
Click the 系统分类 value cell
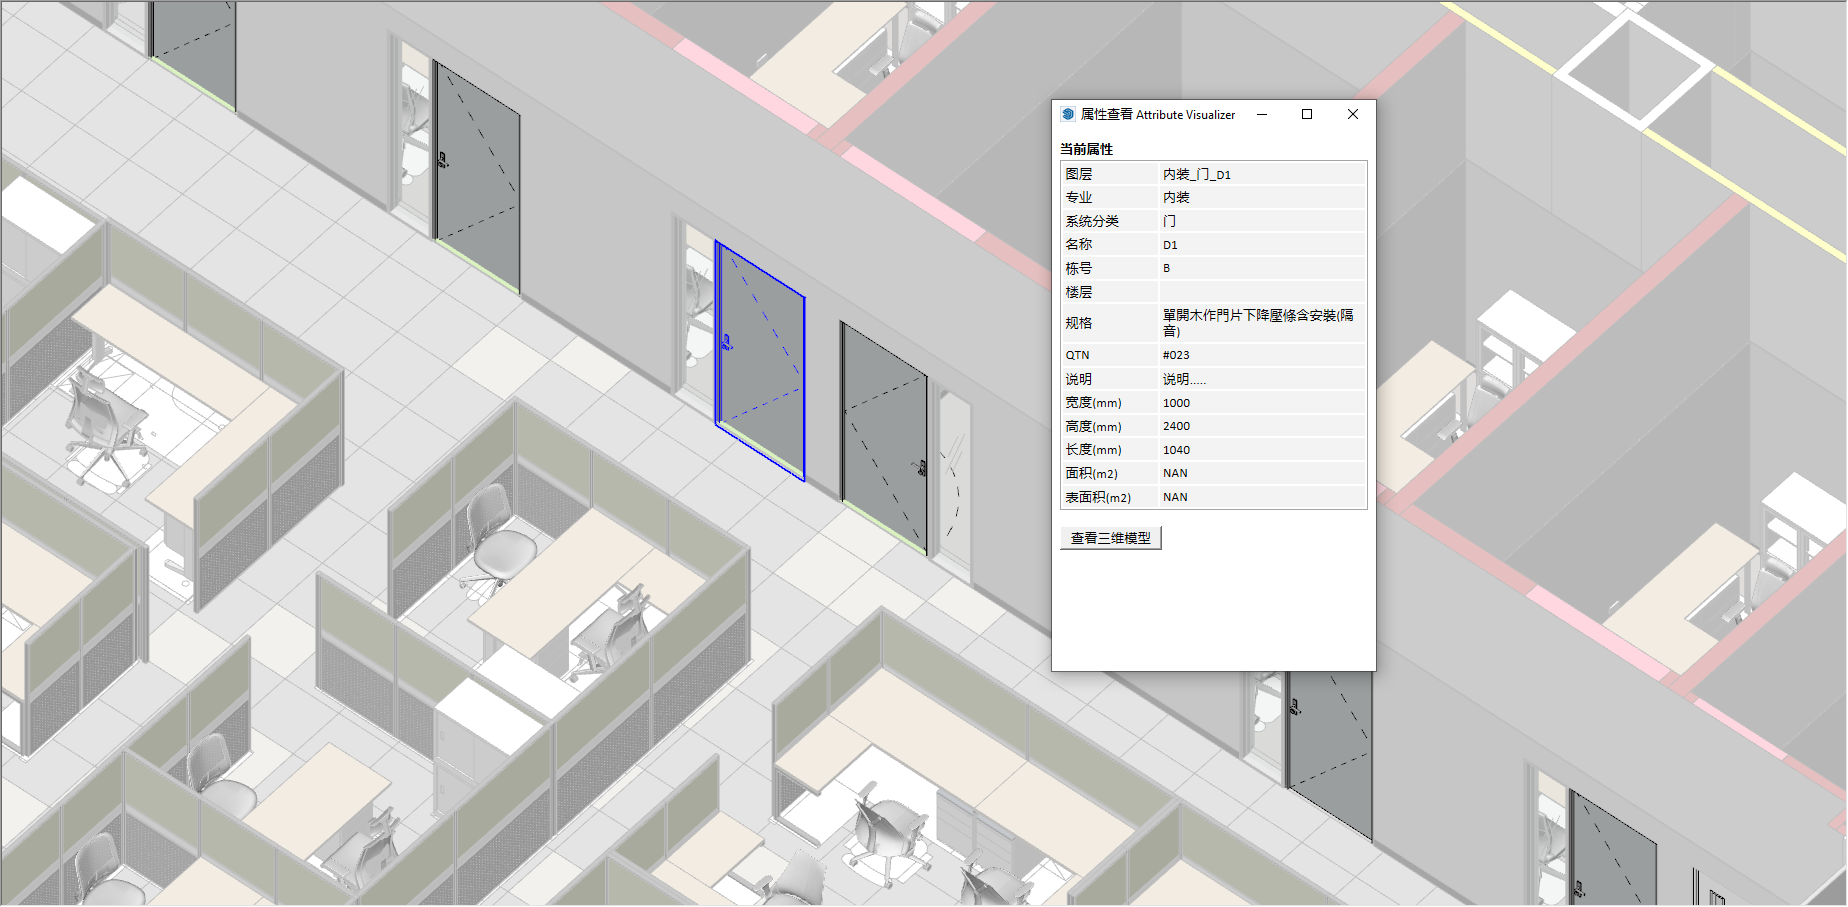1261,221
